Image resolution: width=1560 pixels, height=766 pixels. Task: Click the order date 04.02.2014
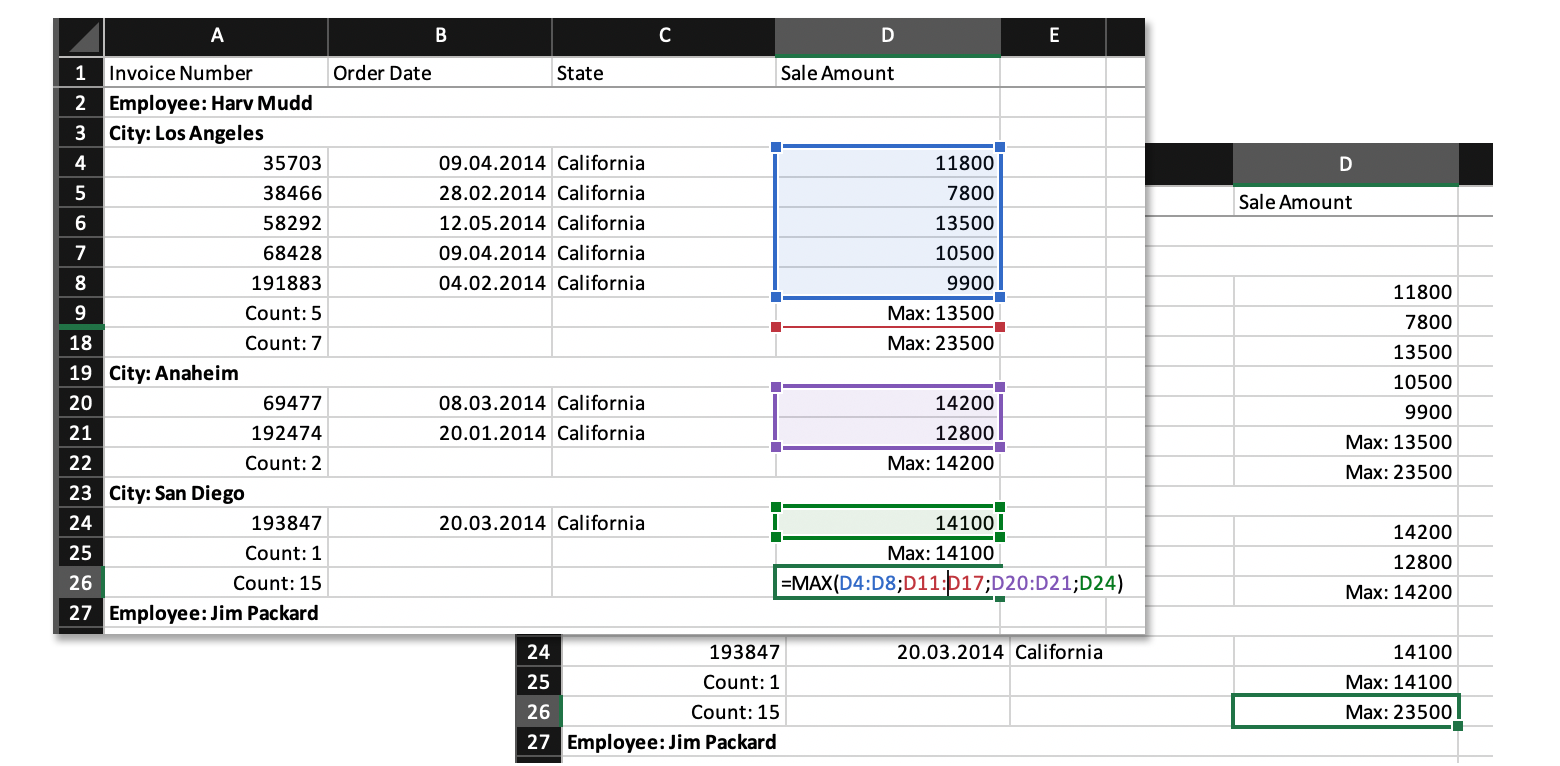(x=440, y=283)
